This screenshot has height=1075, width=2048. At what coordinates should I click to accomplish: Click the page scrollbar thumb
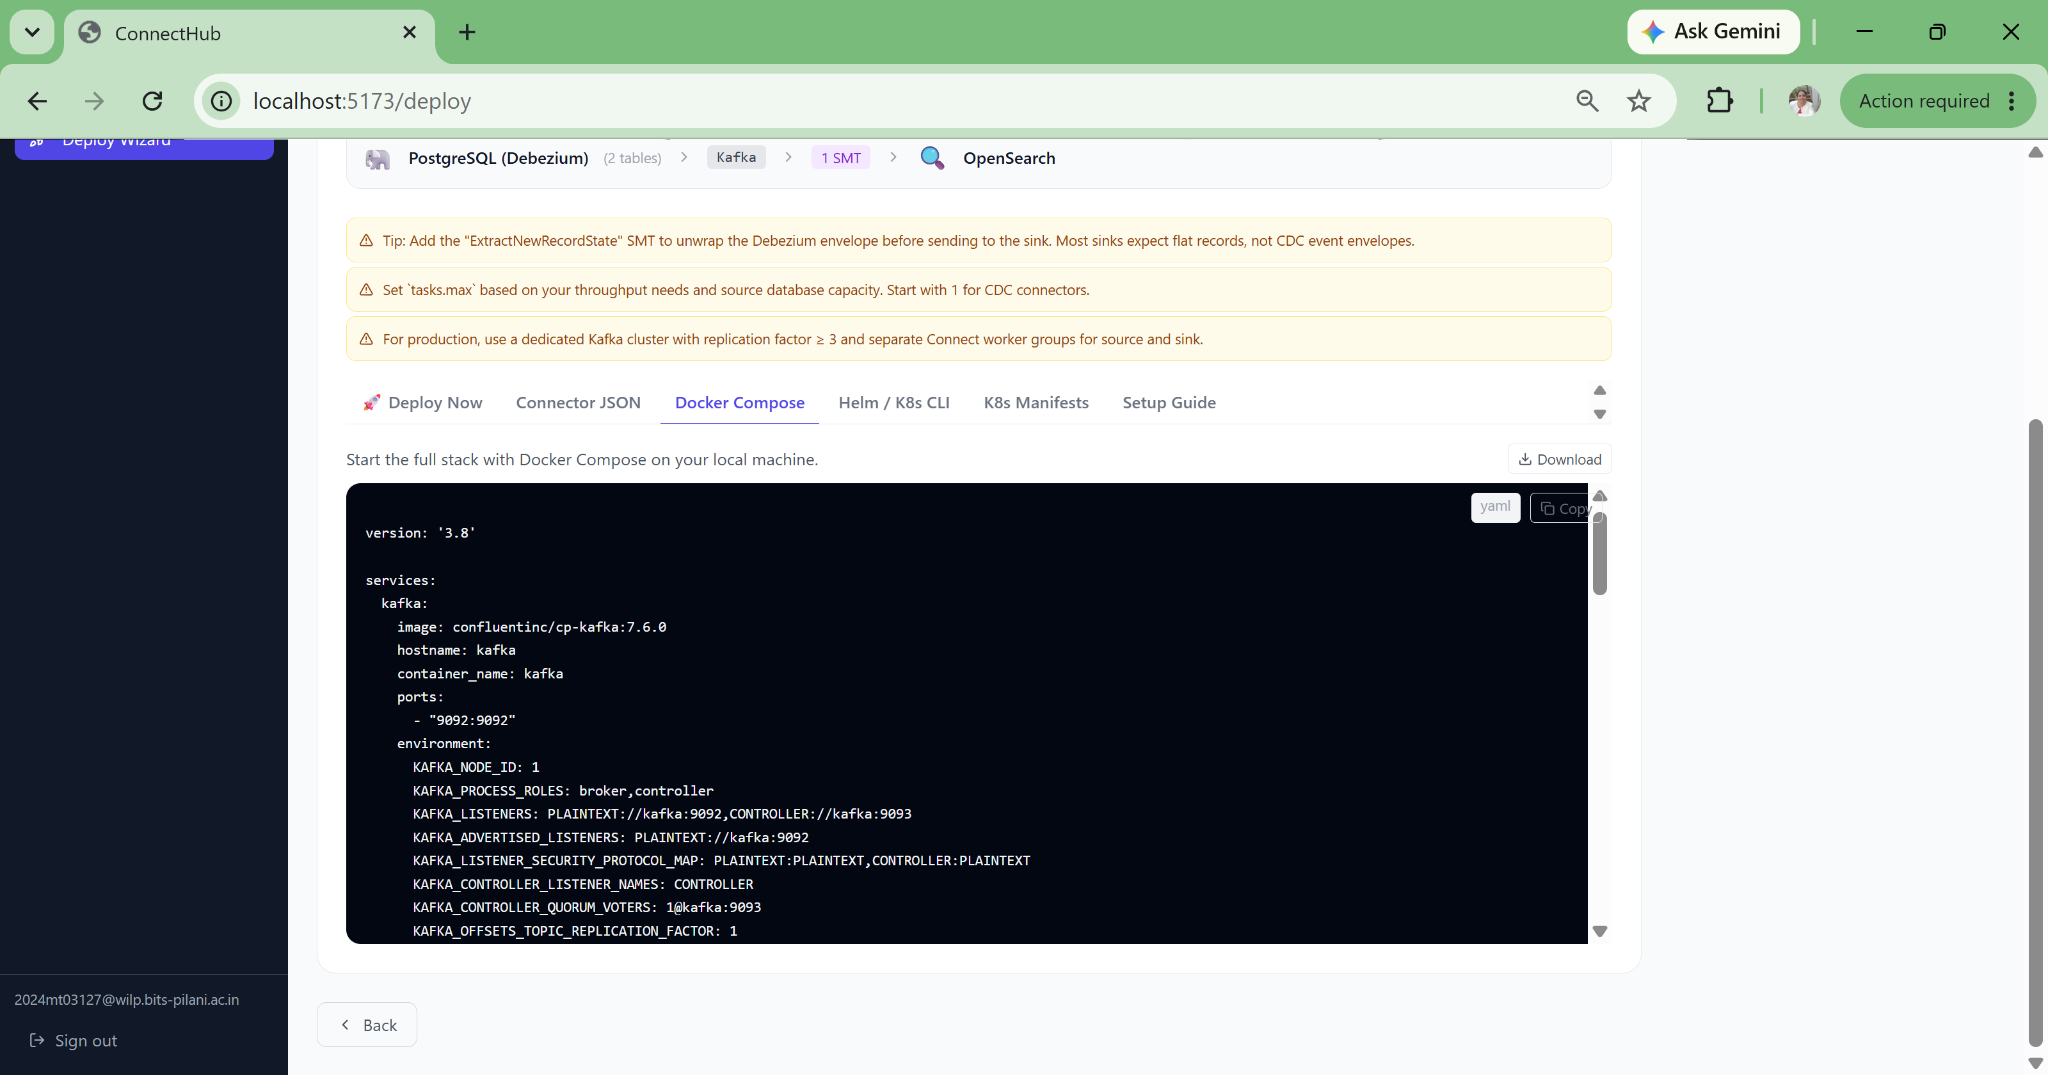point(2035,732)
